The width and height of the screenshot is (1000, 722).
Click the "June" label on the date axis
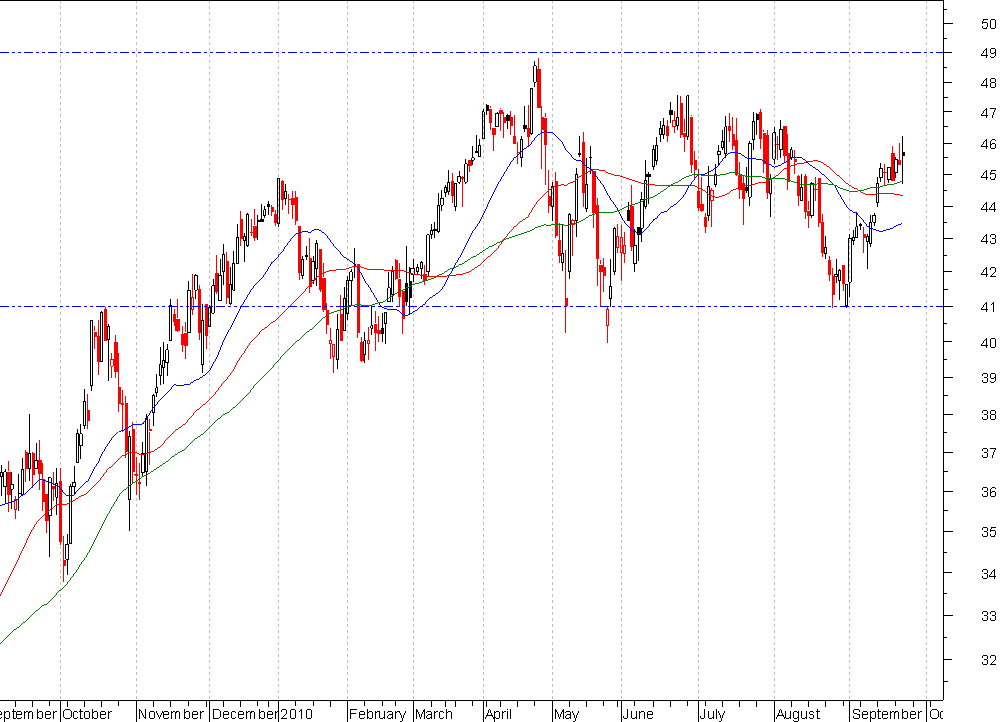[638, 714]
